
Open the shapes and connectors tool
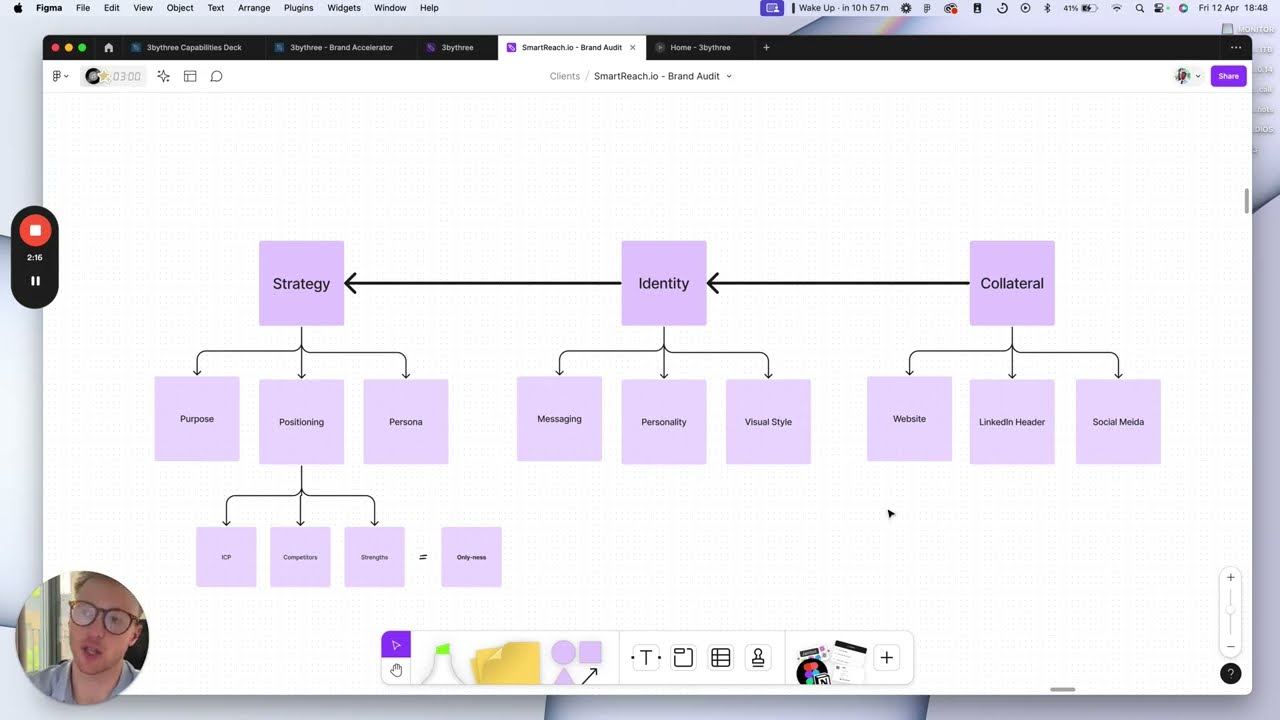[x=577, y=662]
